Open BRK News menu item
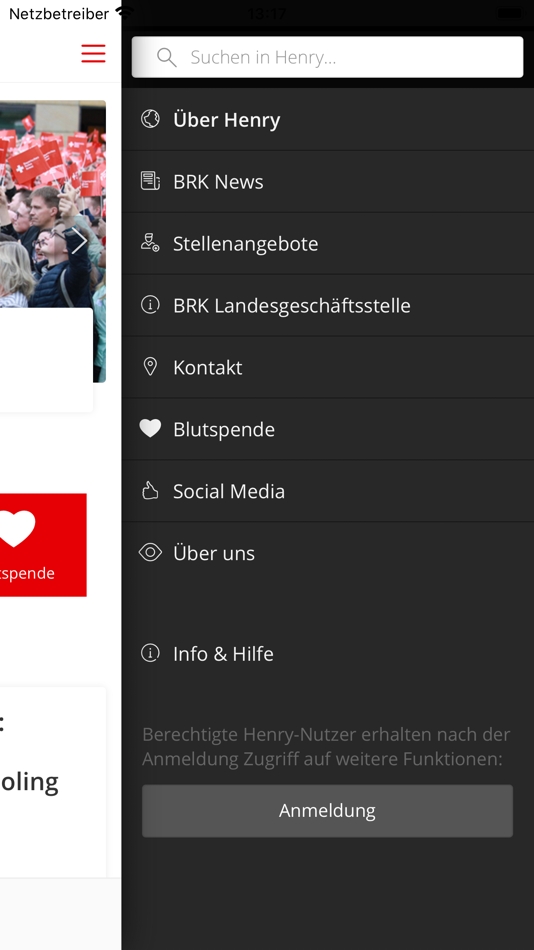 click(x=328, y=182)
